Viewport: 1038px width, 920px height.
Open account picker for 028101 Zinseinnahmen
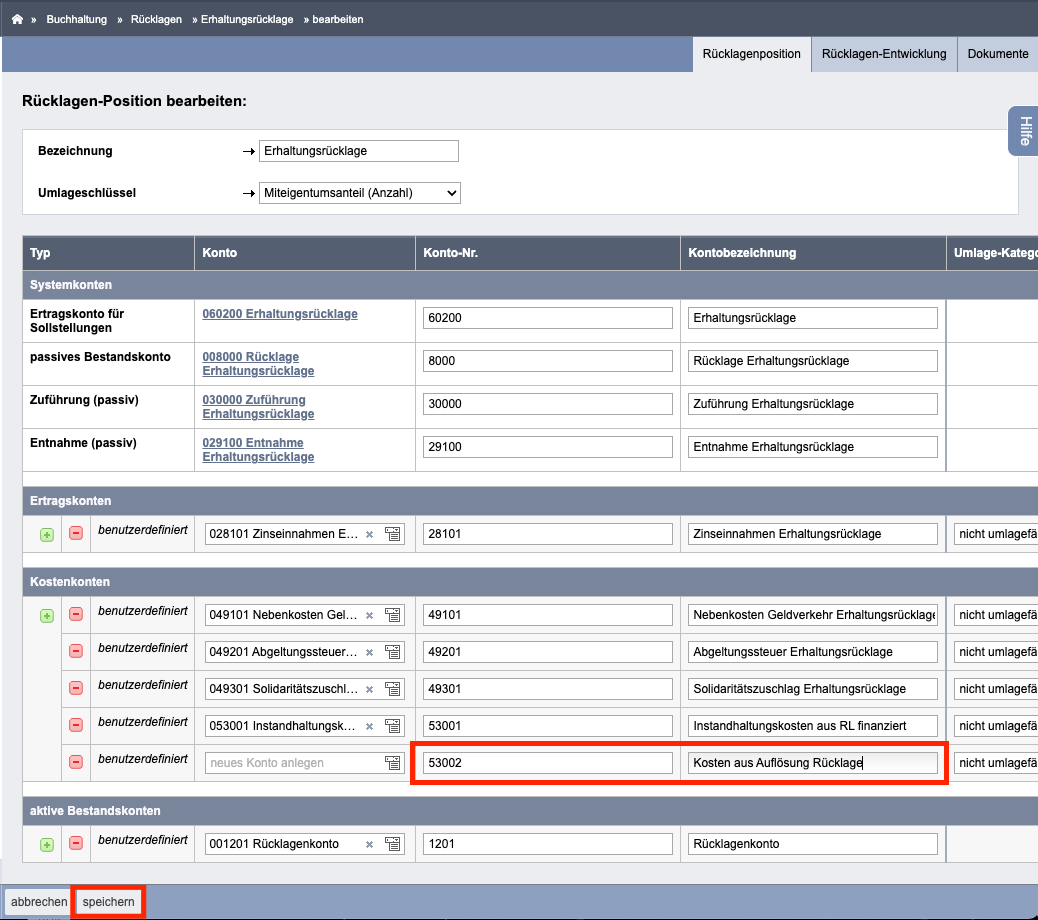point(393,534)
